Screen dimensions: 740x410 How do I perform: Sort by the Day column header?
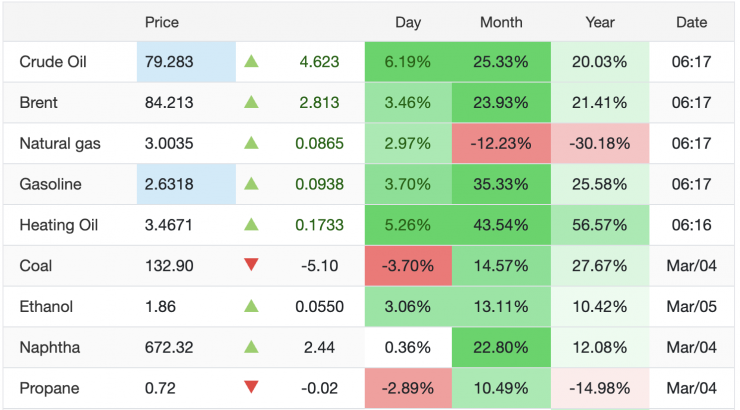pyautogui.click(x=408, y=22)
